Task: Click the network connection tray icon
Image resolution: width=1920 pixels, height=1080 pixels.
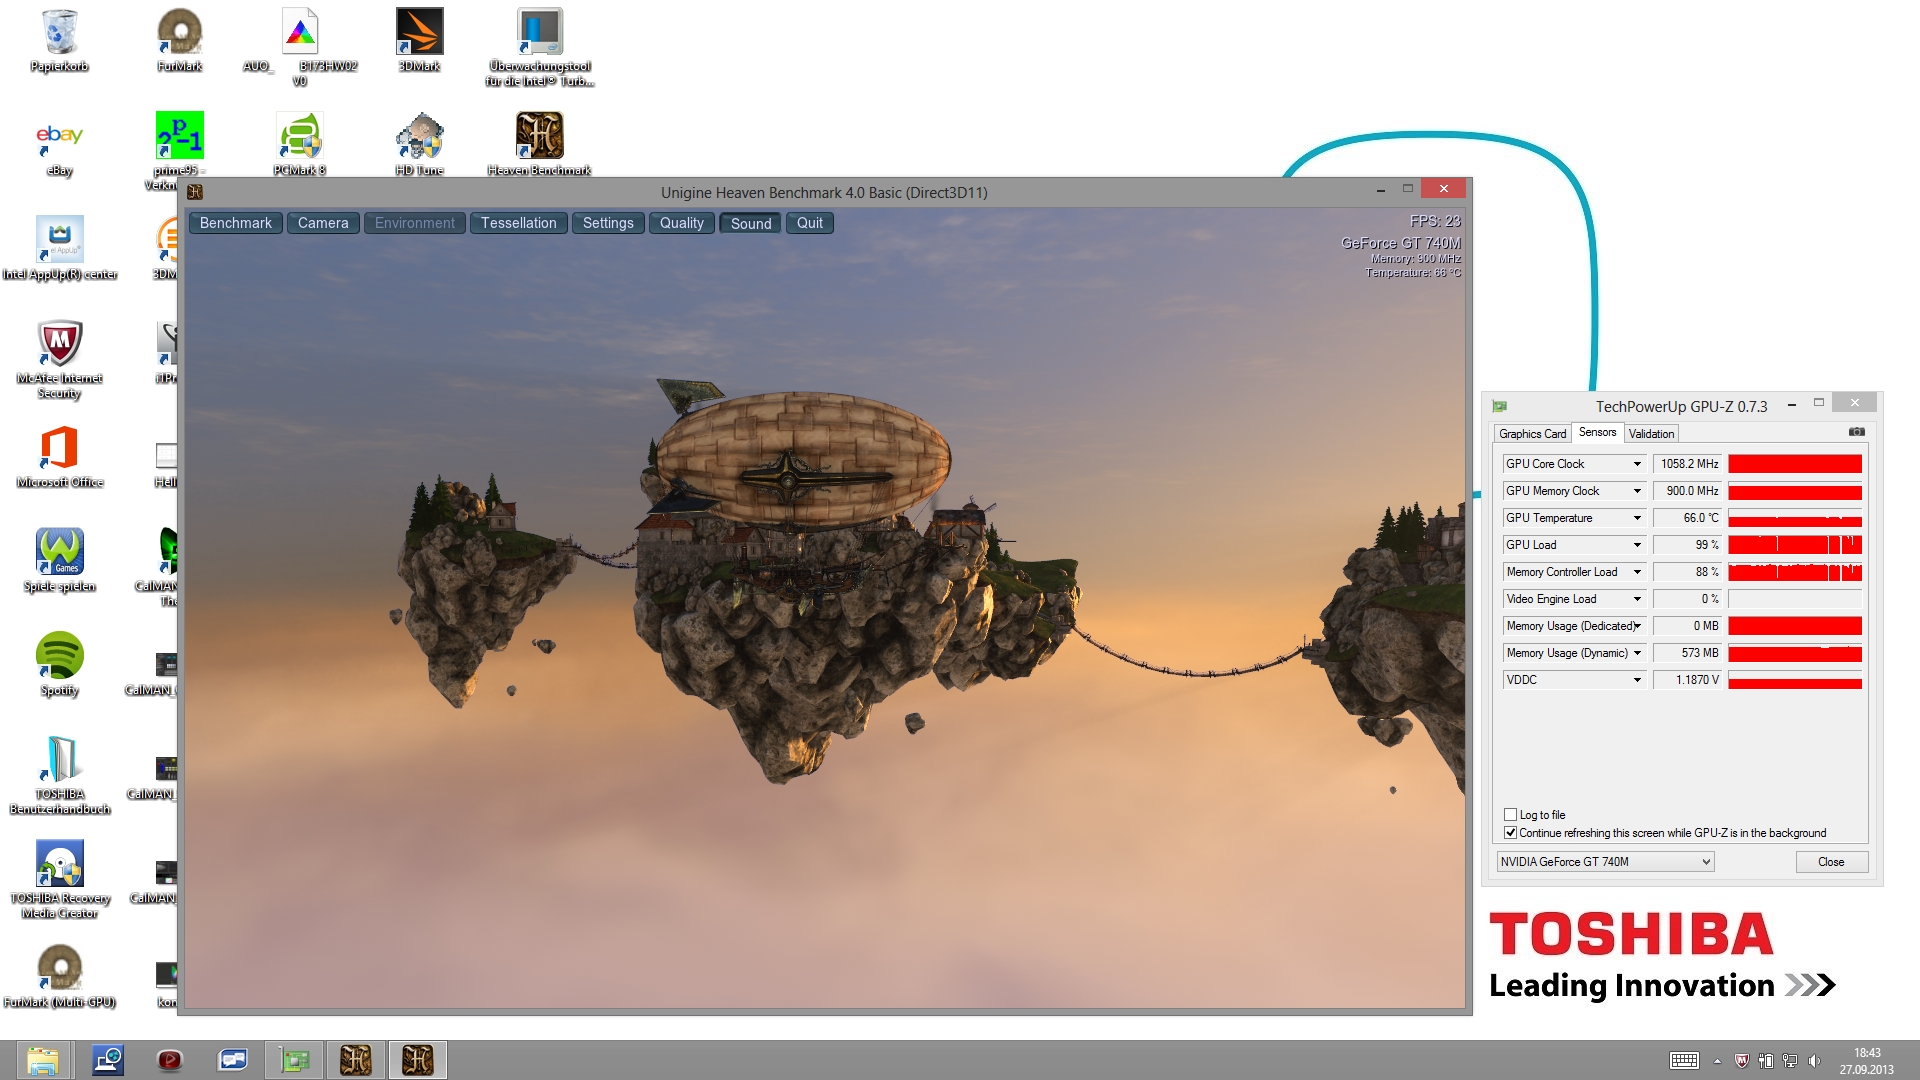Action: (1790, 1060)
